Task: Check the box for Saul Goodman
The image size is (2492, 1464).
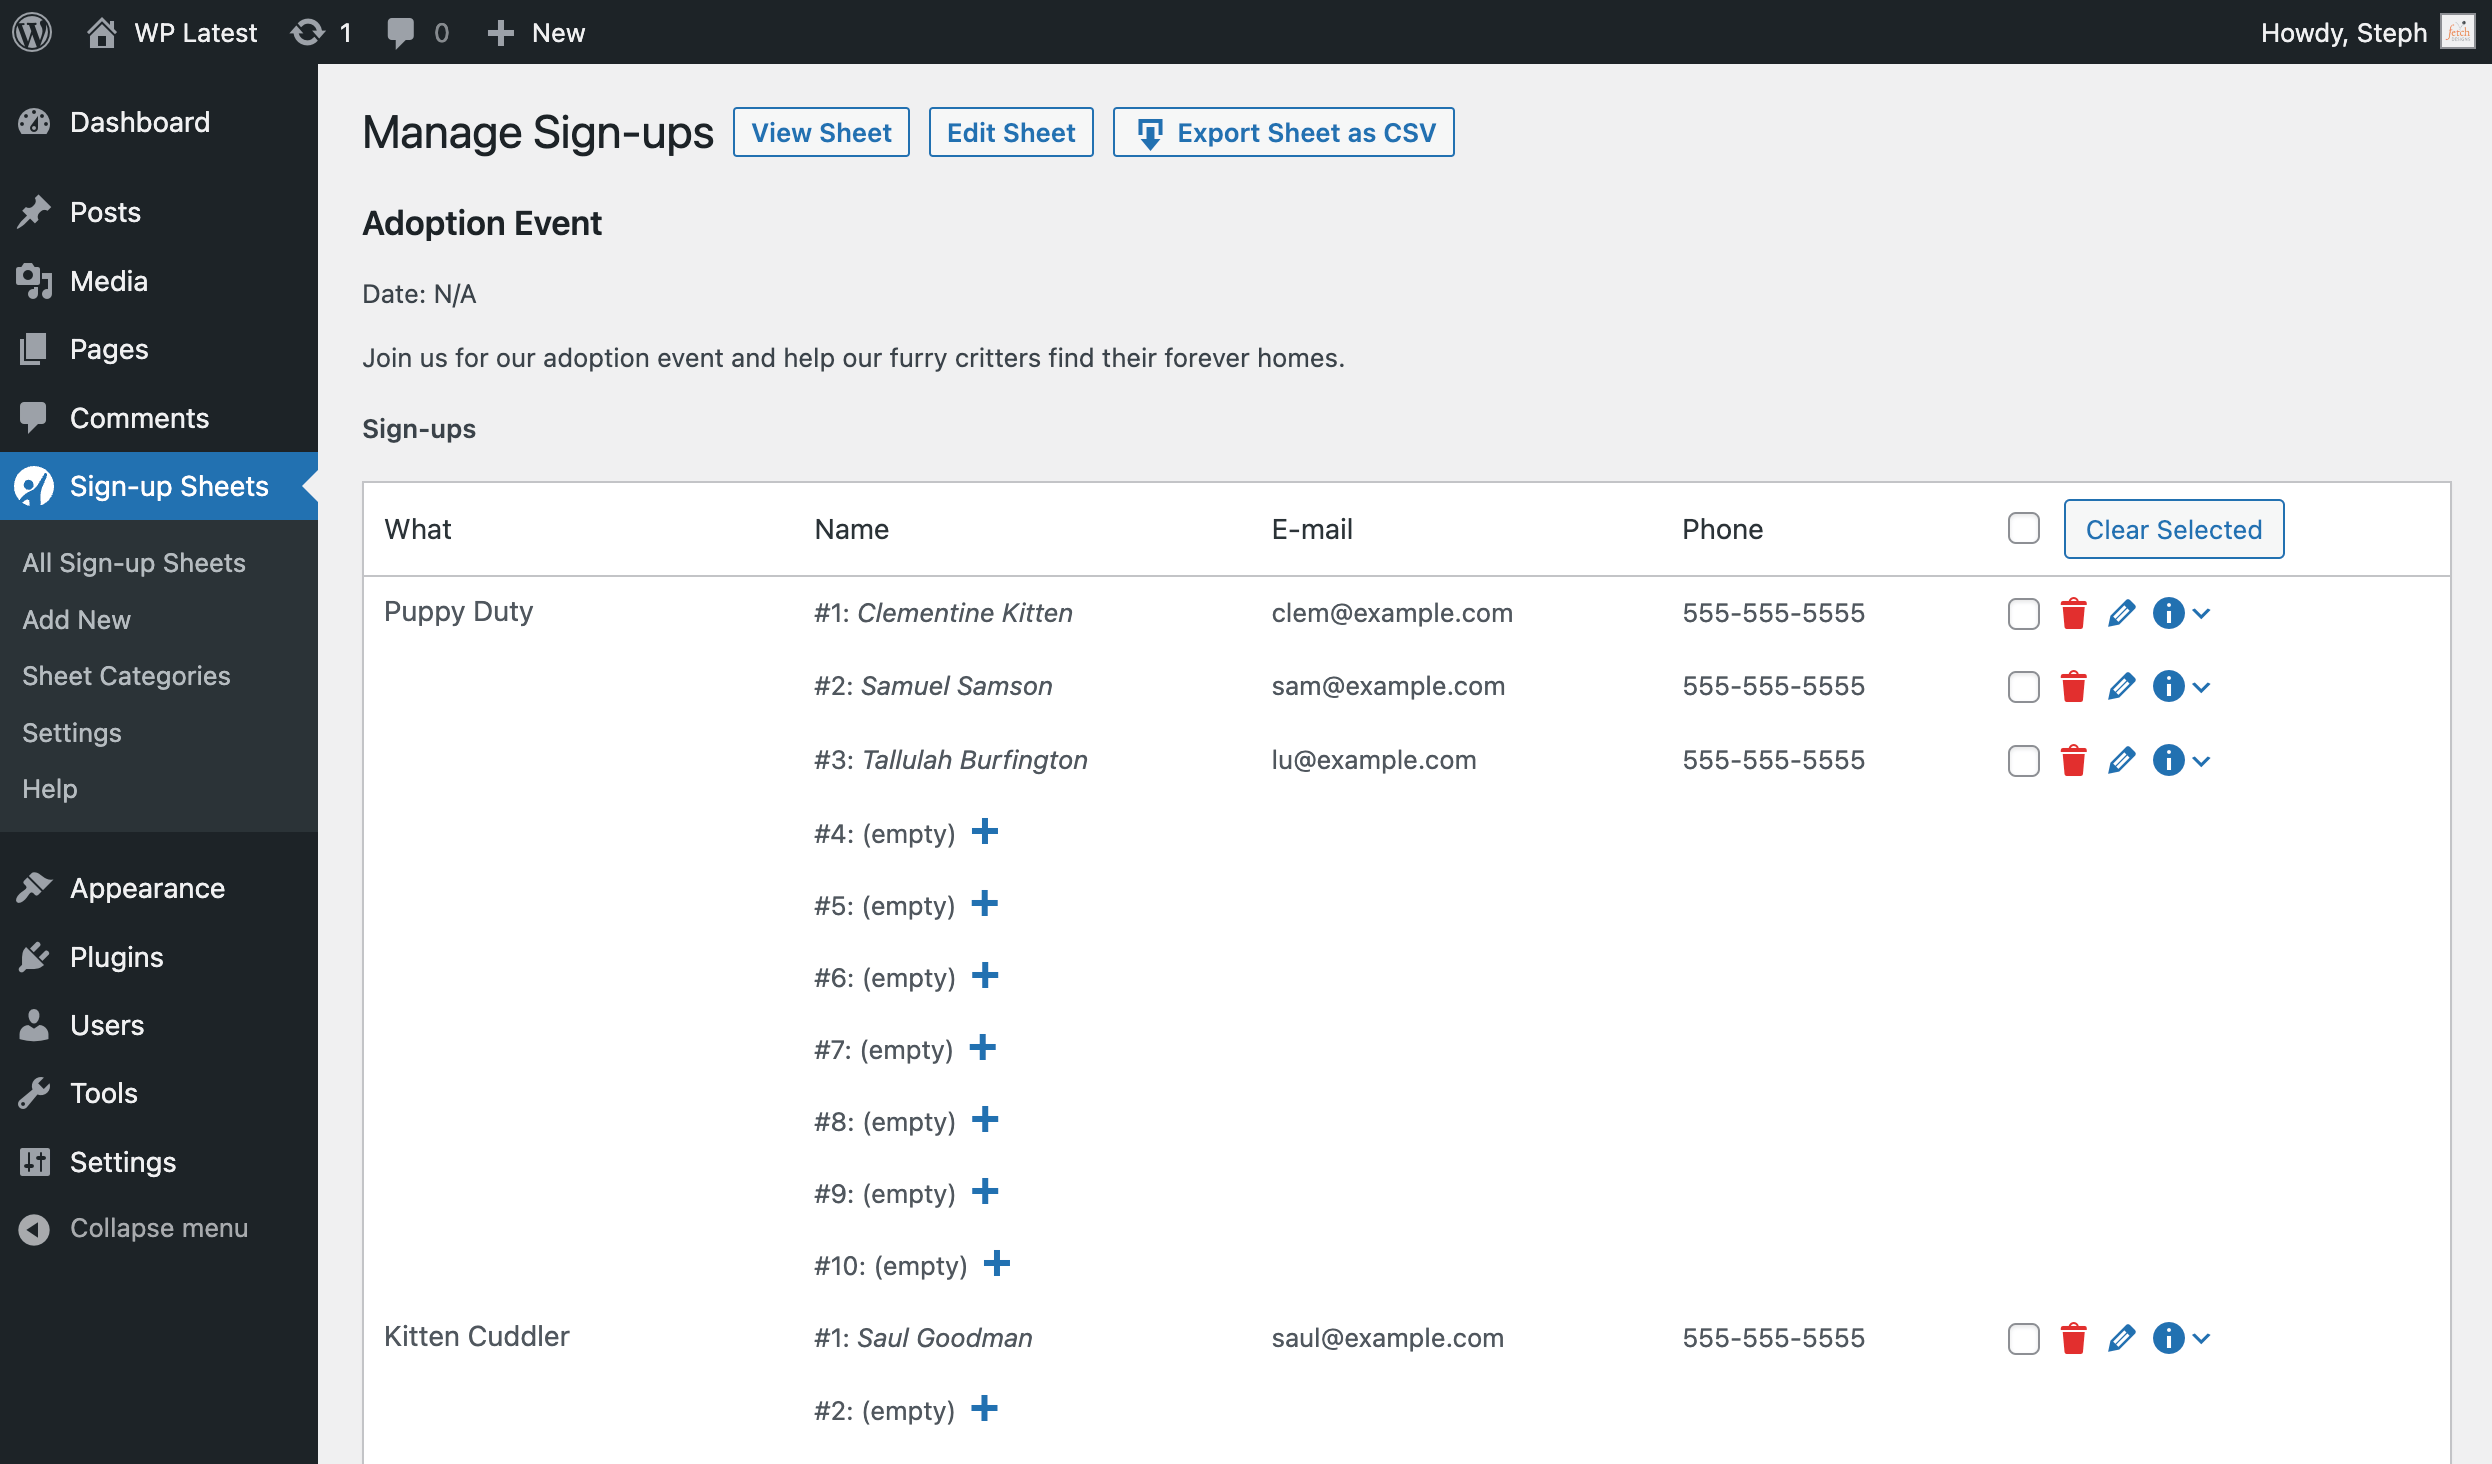Action: 2023,1338
